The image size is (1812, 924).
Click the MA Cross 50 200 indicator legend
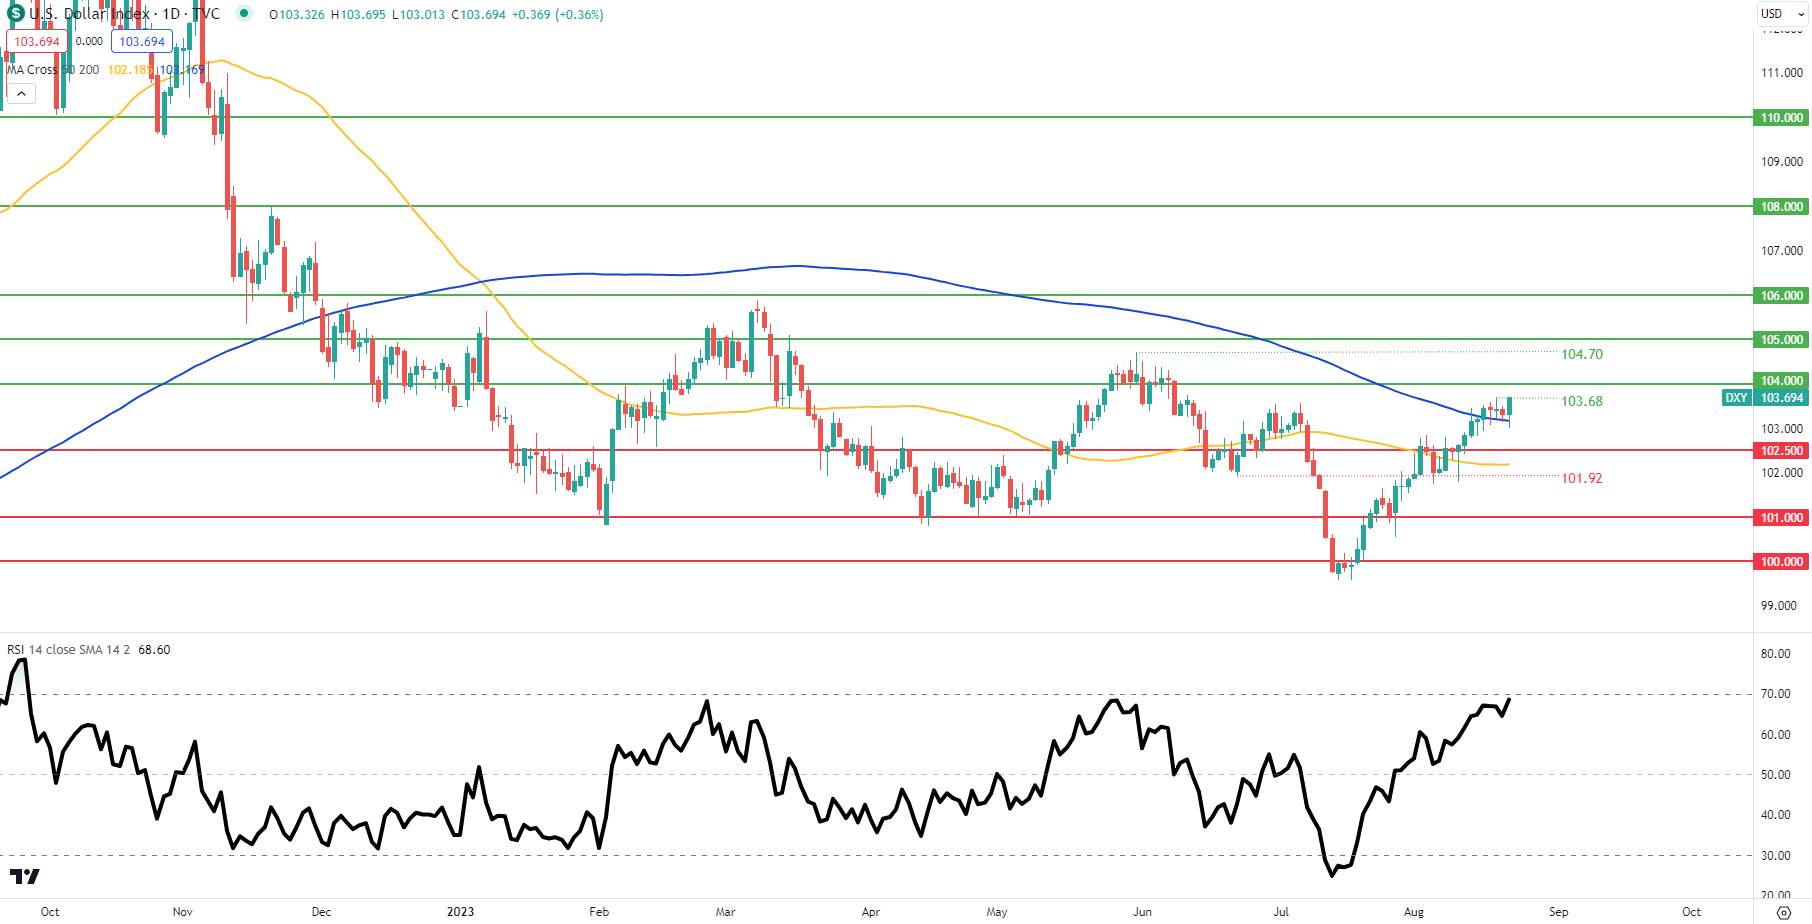coord(53,70)
